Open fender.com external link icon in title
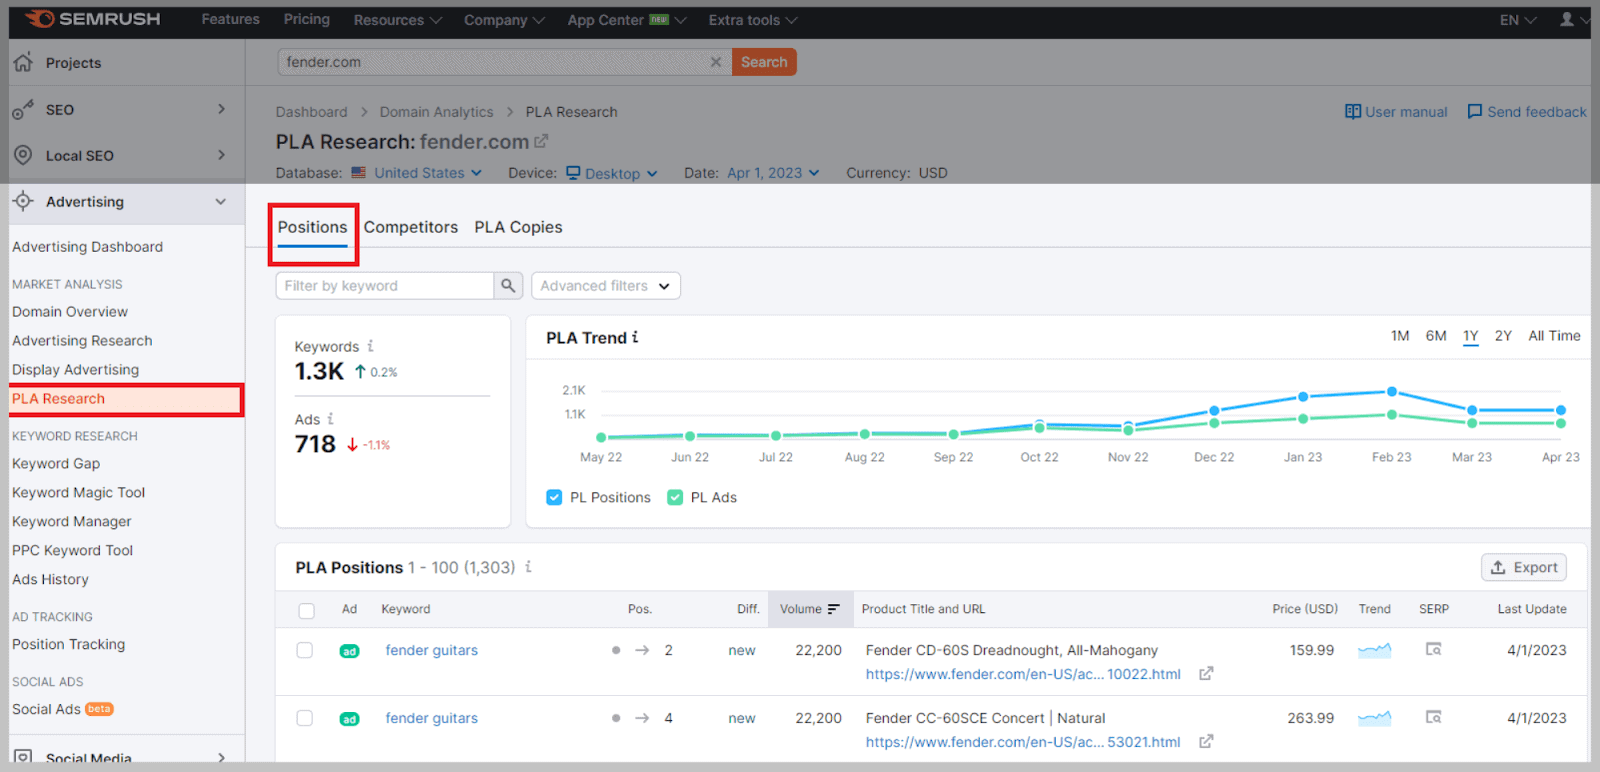The width and height of the screenshot is (1600, 772). click(541, 142)
